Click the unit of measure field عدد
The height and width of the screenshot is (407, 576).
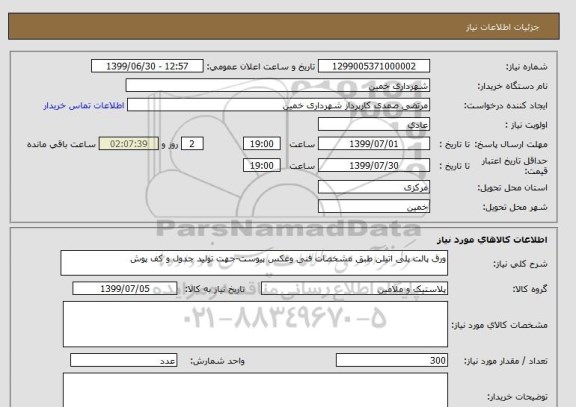[x=123, y=360]
